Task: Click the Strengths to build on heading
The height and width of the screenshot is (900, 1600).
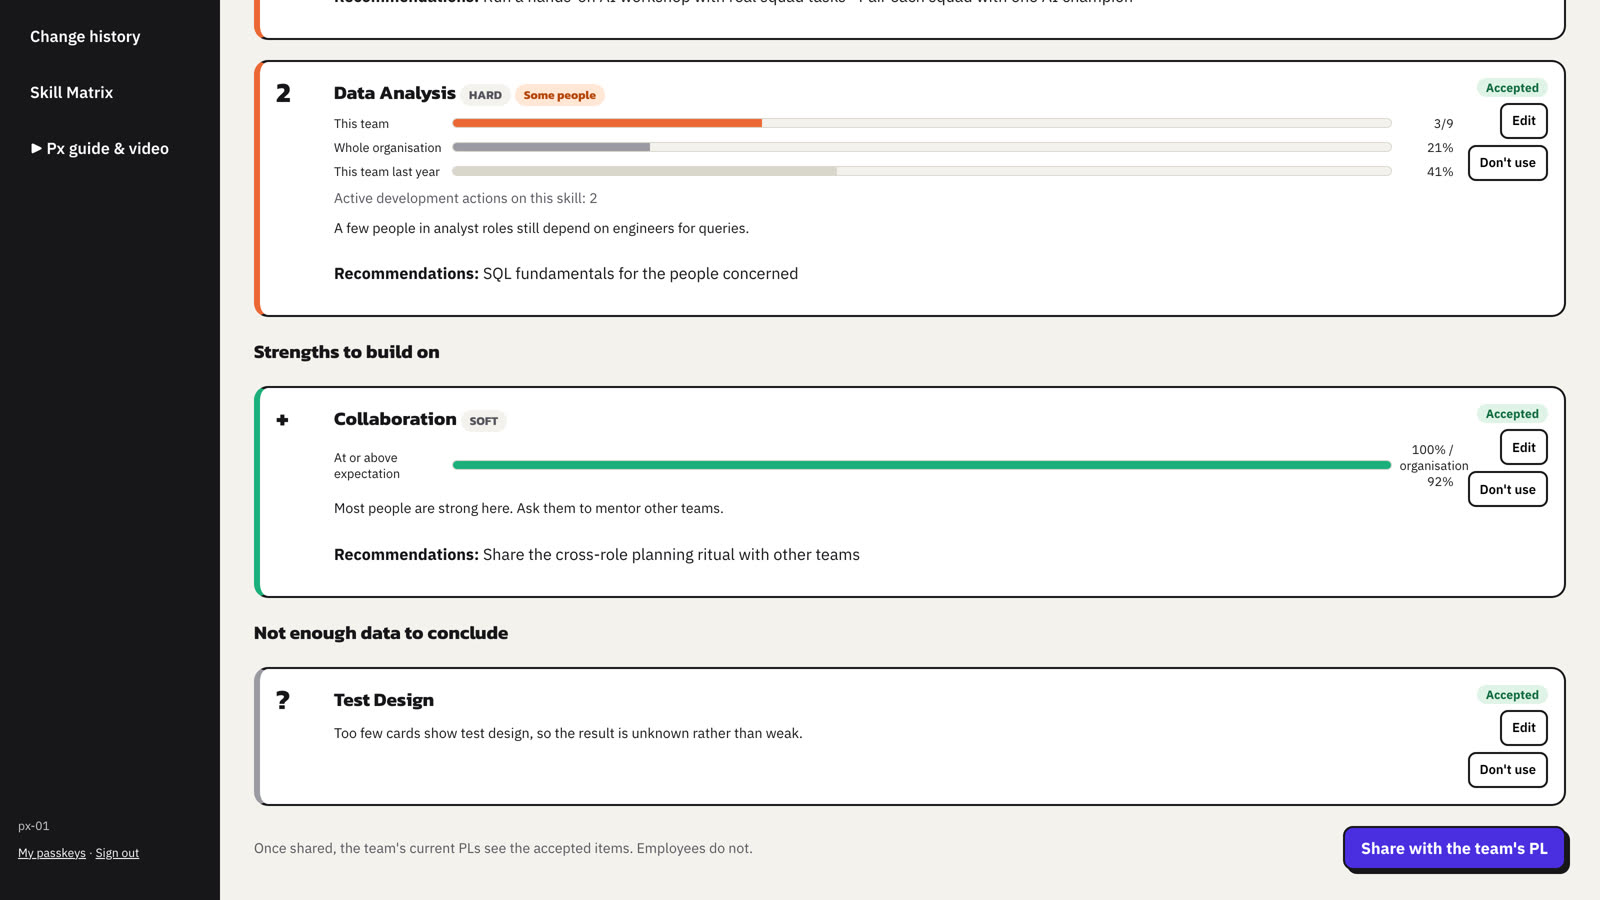Action: pyautogui.click(x=346, y=352)
